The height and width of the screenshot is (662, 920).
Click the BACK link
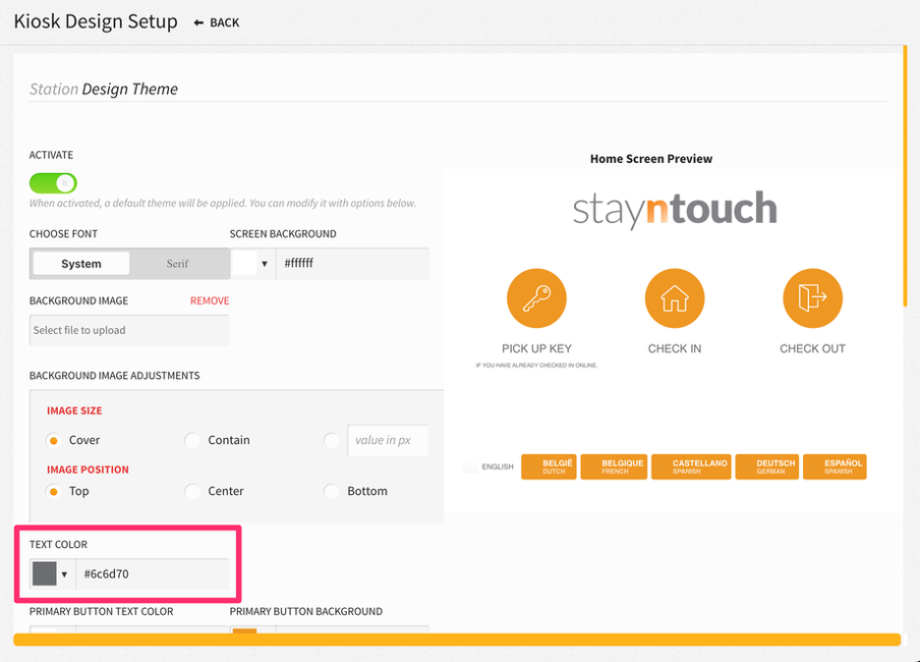pyautogui.click(x=217, y=23)
